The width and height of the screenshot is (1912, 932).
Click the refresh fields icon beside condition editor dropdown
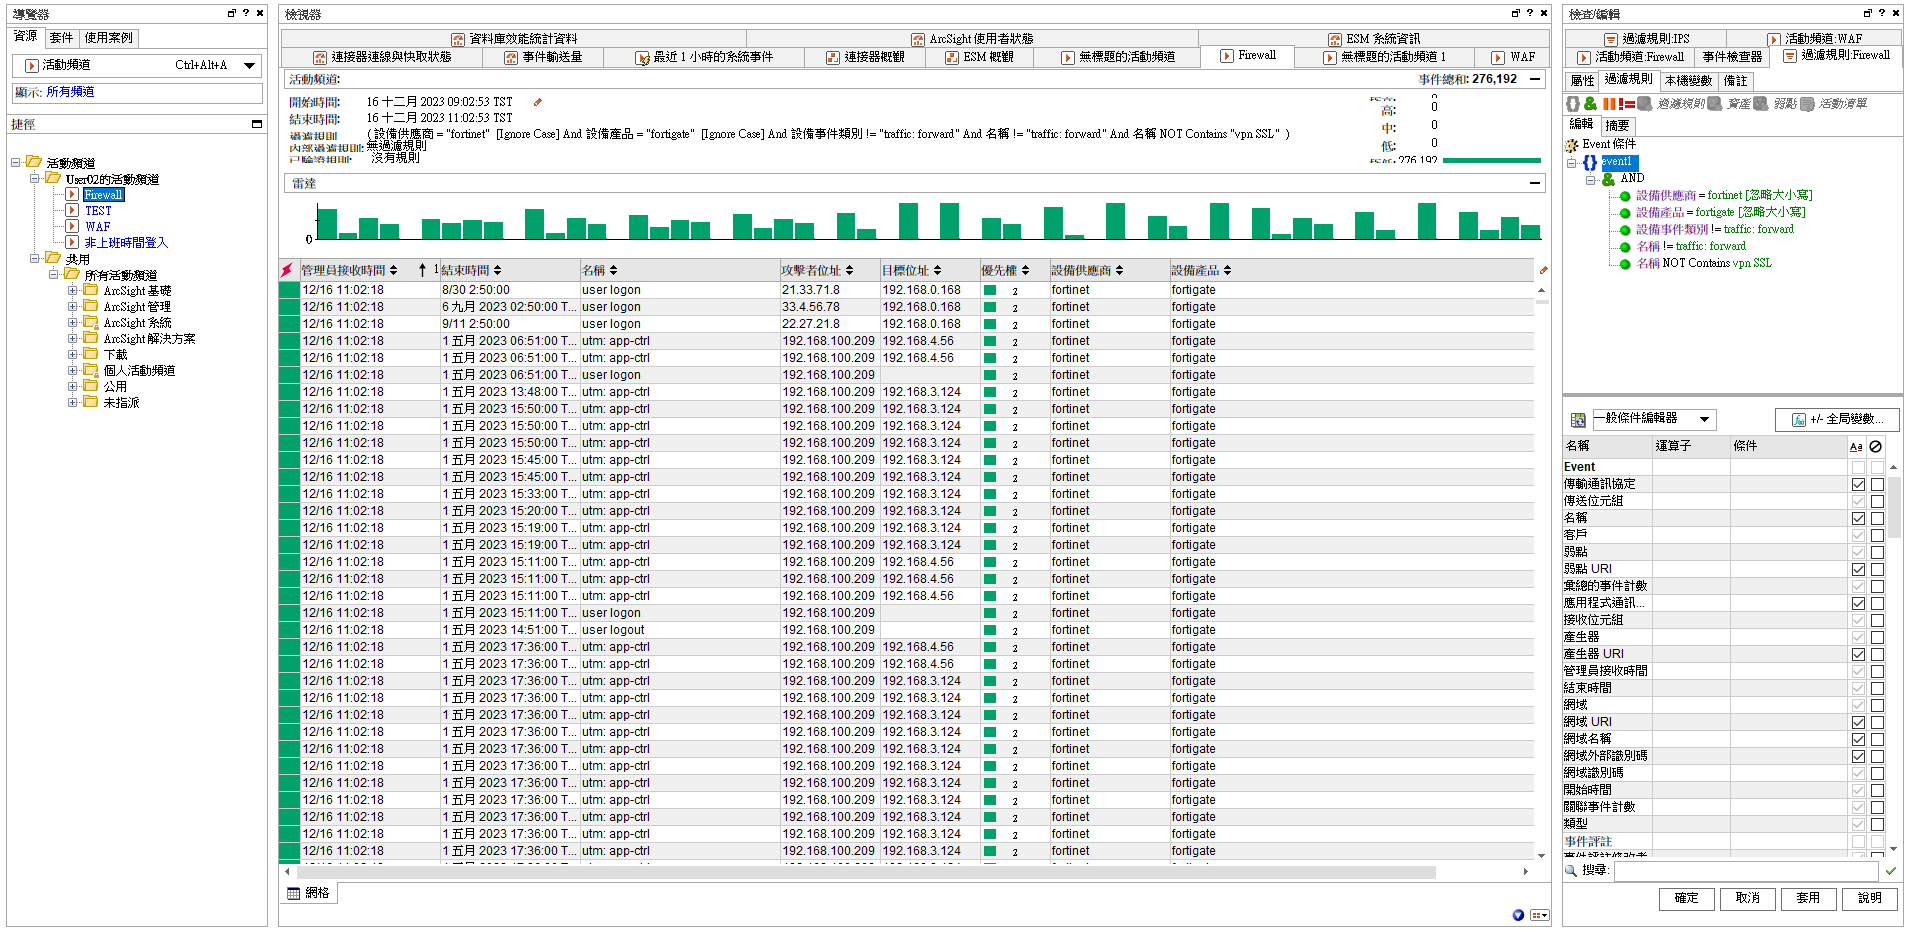(1577, 420)
